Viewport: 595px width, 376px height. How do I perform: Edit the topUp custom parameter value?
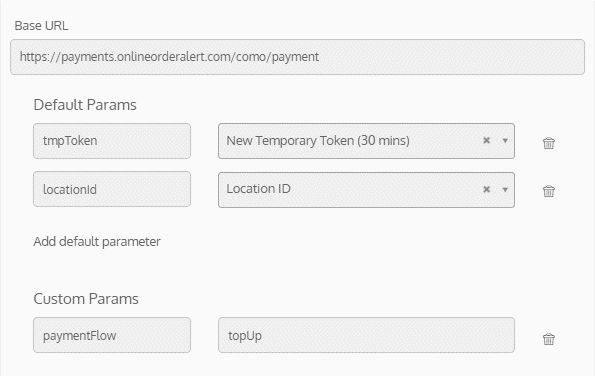(x=366, y=335)
